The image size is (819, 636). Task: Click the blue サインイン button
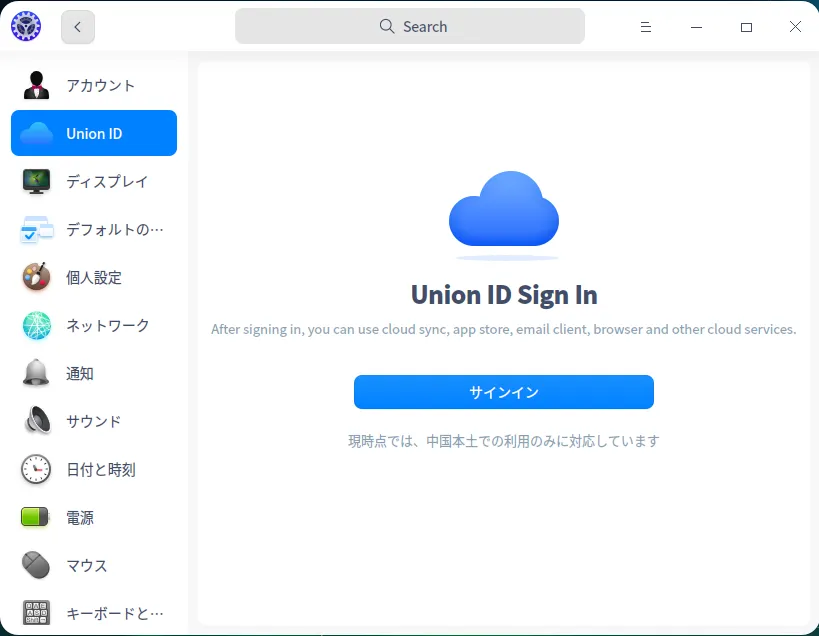504,392
